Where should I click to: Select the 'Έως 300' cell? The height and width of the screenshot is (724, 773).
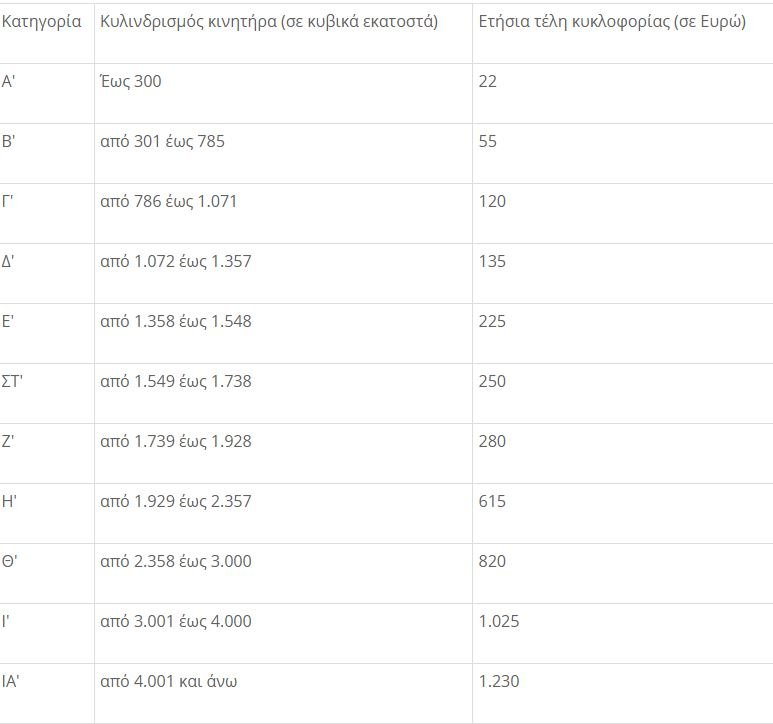click(x=131, y=81)
